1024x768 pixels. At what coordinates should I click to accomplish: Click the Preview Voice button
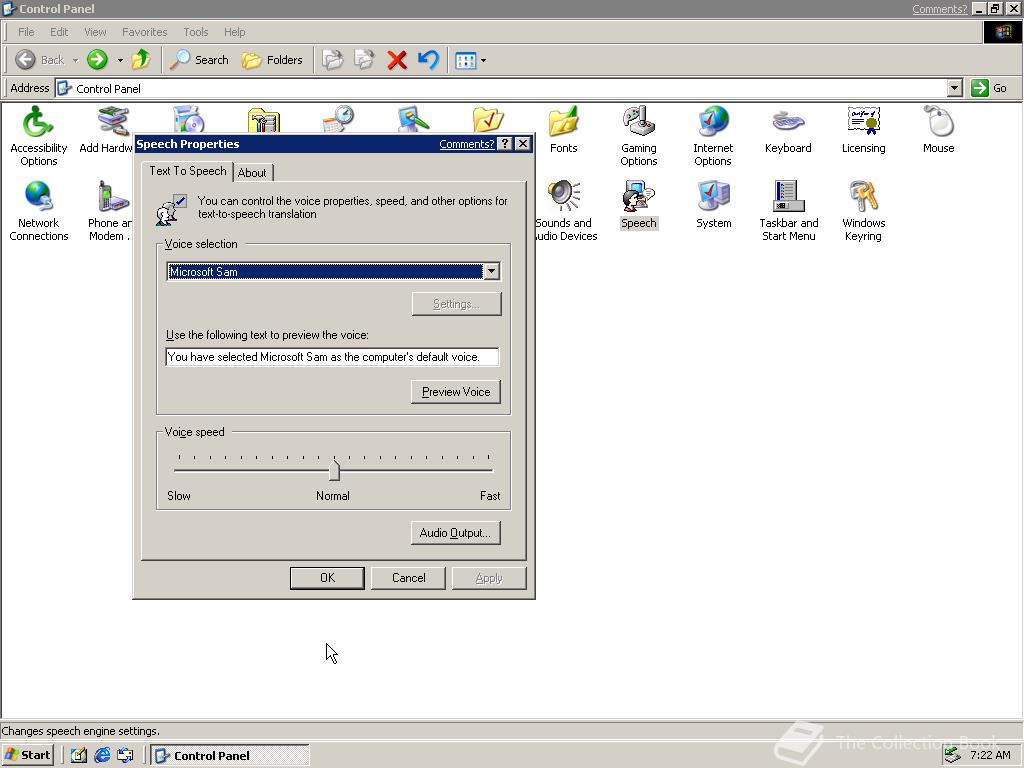click(x=456, y=392)
